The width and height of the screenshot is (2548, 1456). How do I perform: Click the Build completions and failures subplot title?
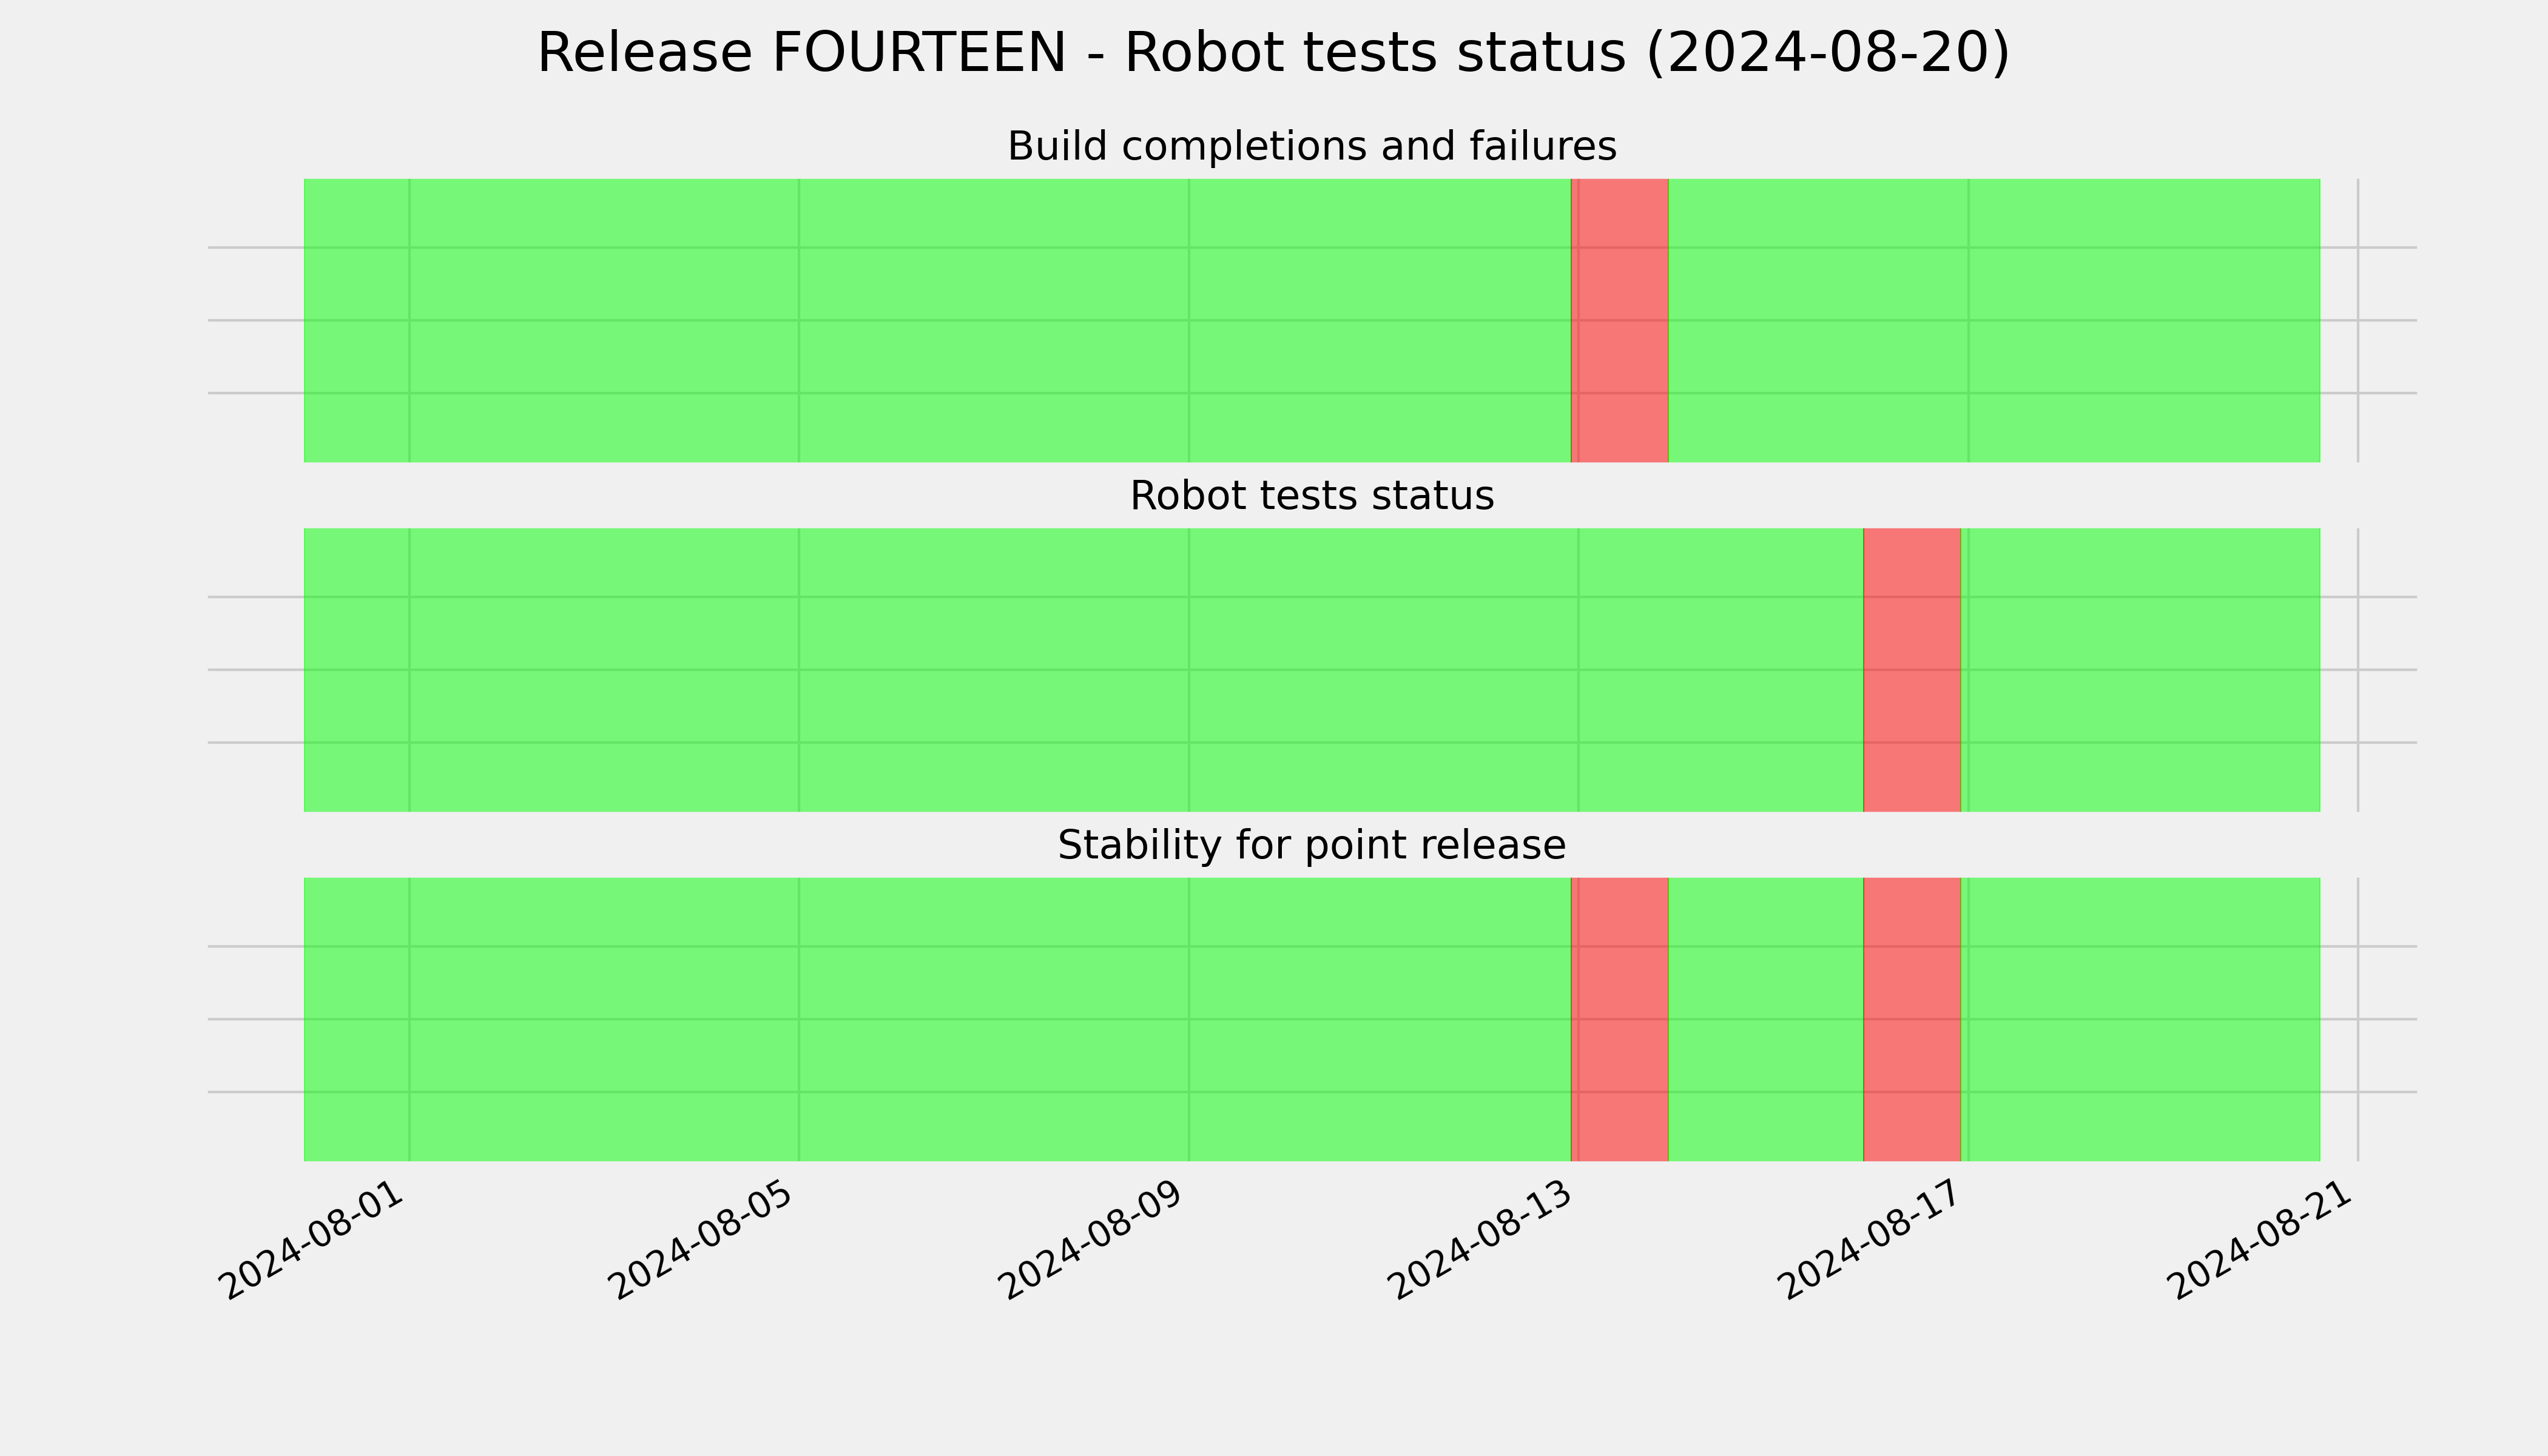coord(1312,146)
